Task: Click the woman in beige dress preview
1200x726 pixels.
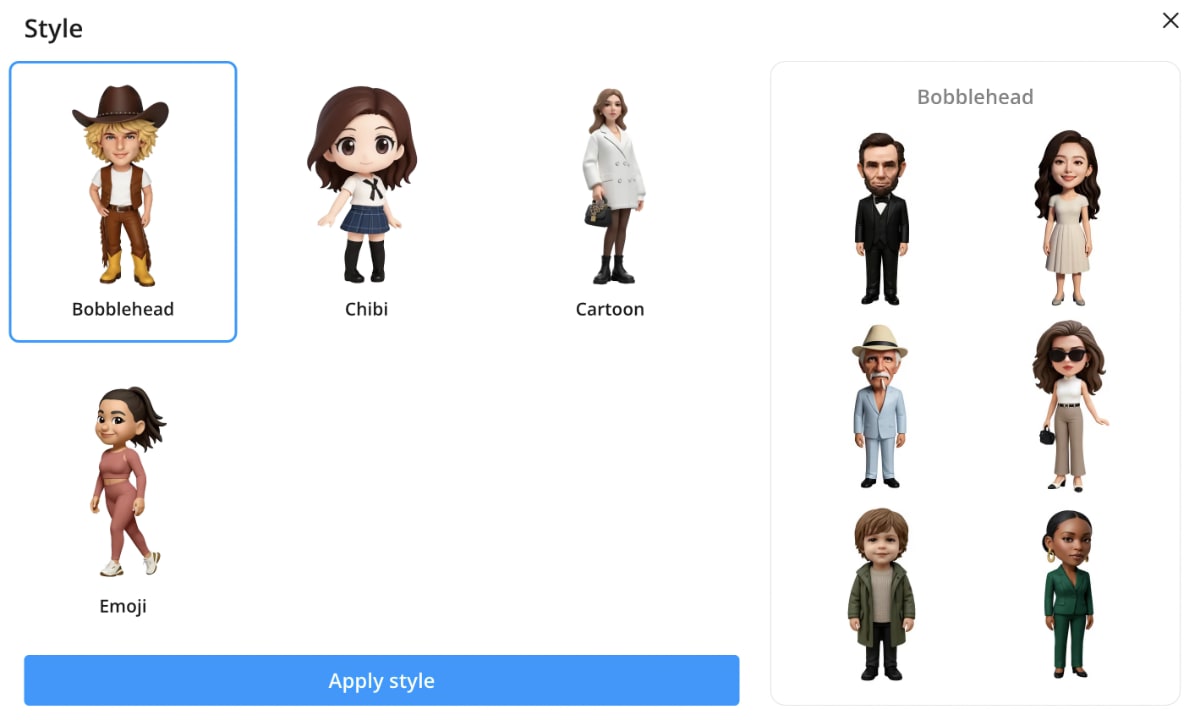Action: pyautogui.click(x=1067, y=218)
